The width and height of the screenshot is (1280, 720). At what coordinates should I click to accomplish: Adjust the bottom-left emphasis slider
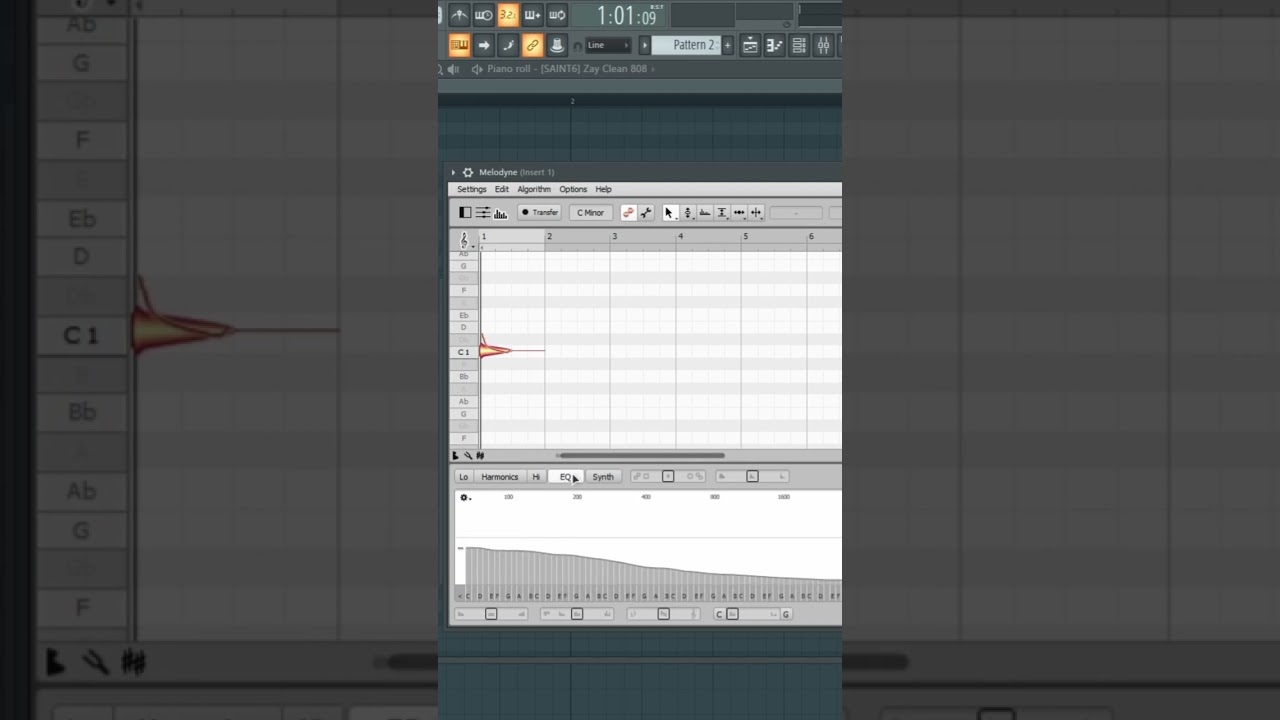(x=491, y=614)
